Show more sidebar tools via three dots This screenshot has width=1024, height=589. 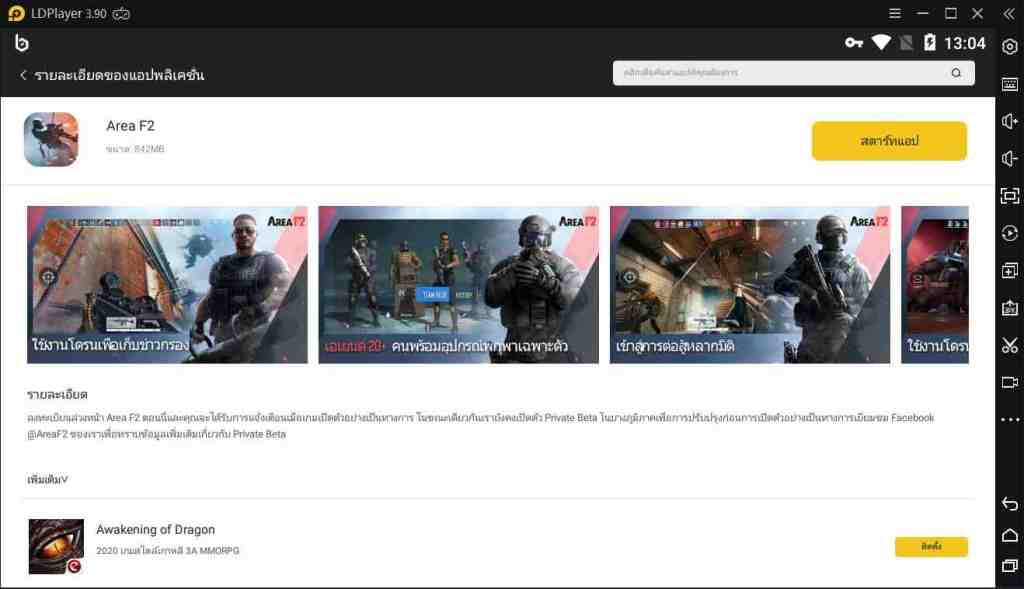(x=1010, y=420)
